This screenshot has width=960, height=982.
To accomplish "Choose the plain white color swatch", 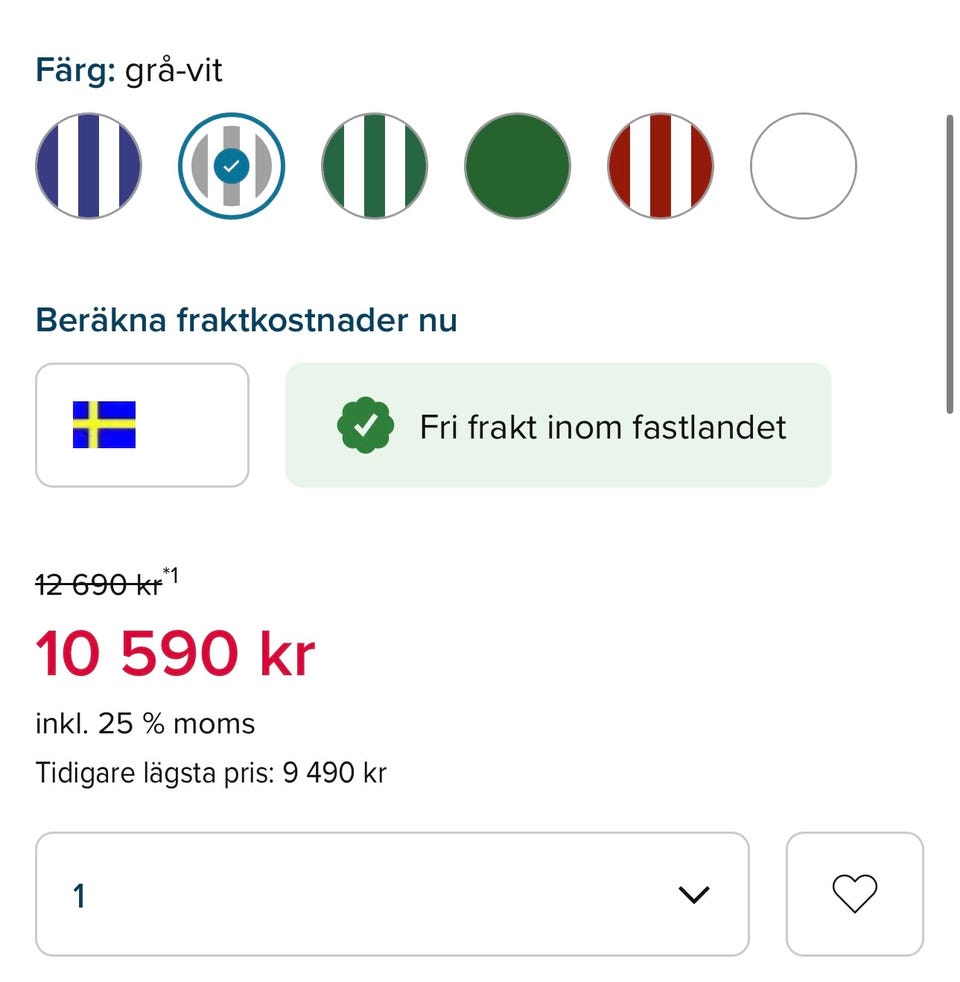I will coord(803,166).
